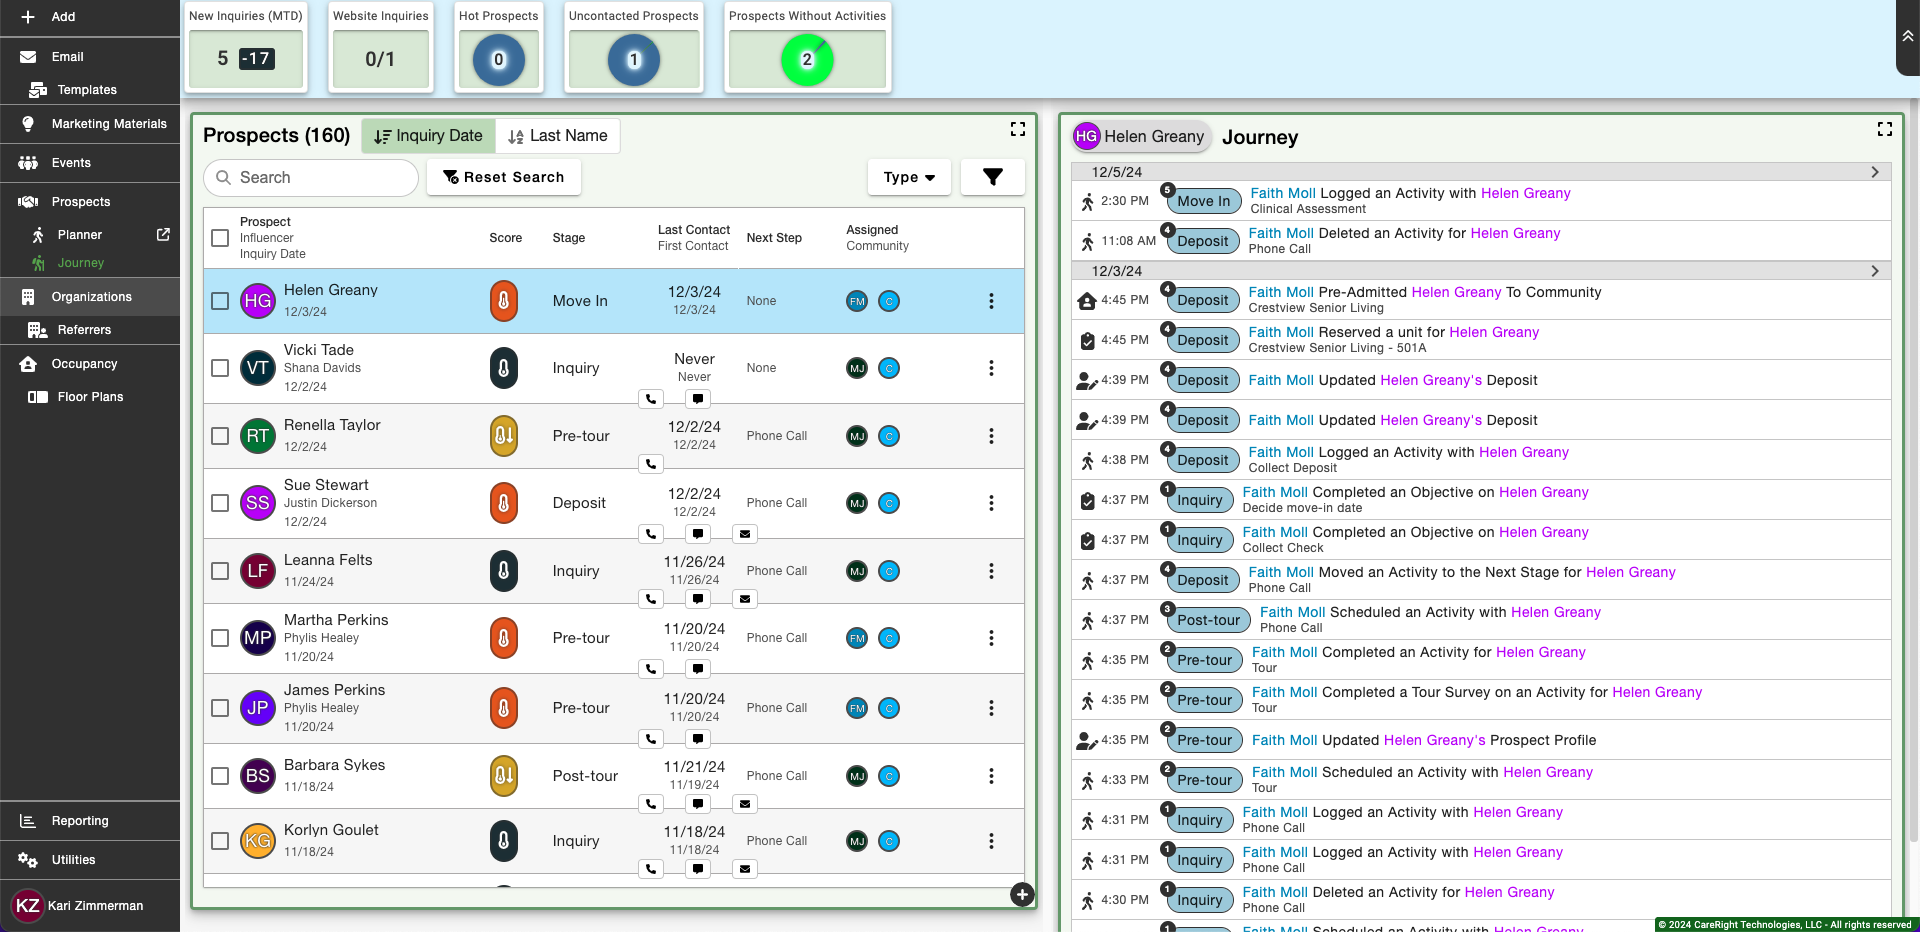Click the green Prospects Without Activities gauge

806,60
